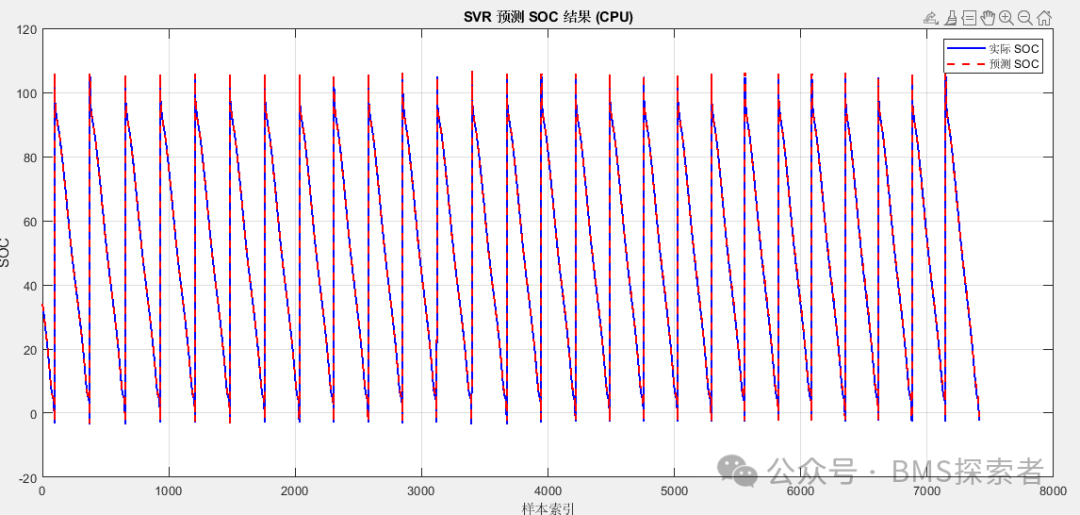Select the chart title SVR 预测 SOC 结果 (CPU)
This screenshot has height=515, width=1080.
pyautogui.click(x=548, y=19)
